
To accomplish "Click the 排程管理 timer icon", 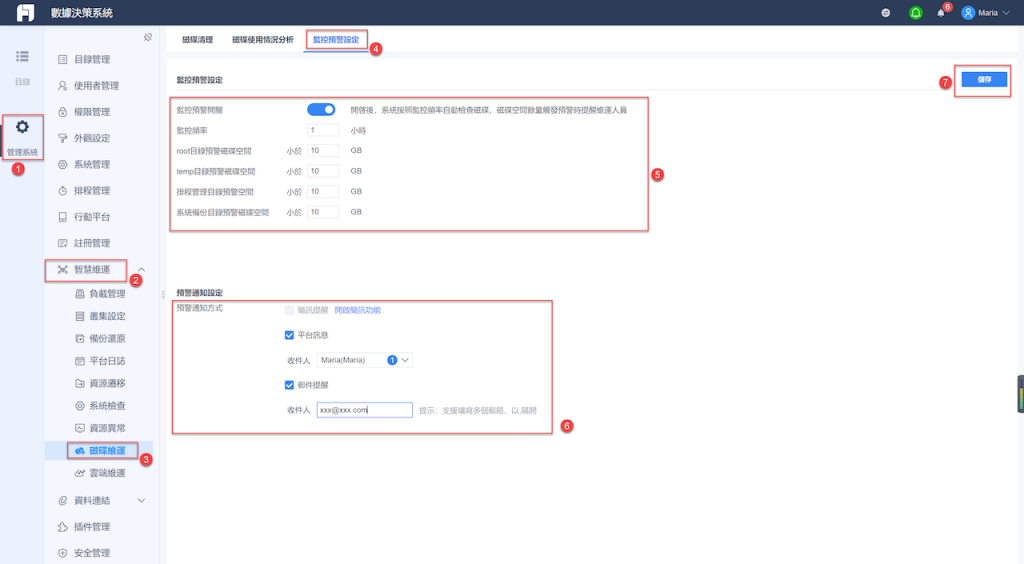I will [x=63, y=191].
